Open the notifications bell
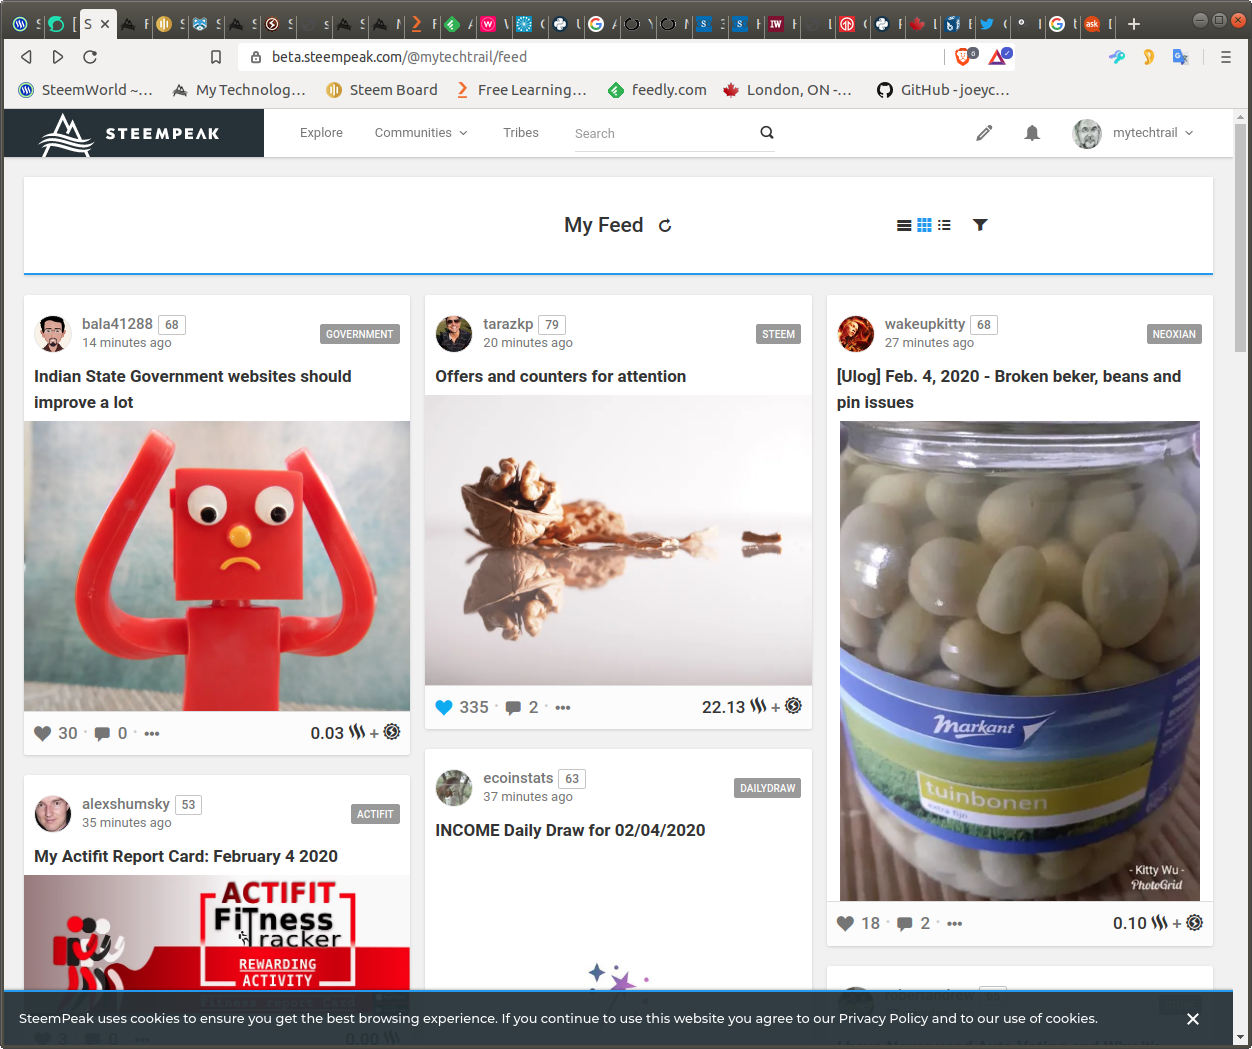Screen dimensions: 1252x1049 click(x=1032, y=133)
